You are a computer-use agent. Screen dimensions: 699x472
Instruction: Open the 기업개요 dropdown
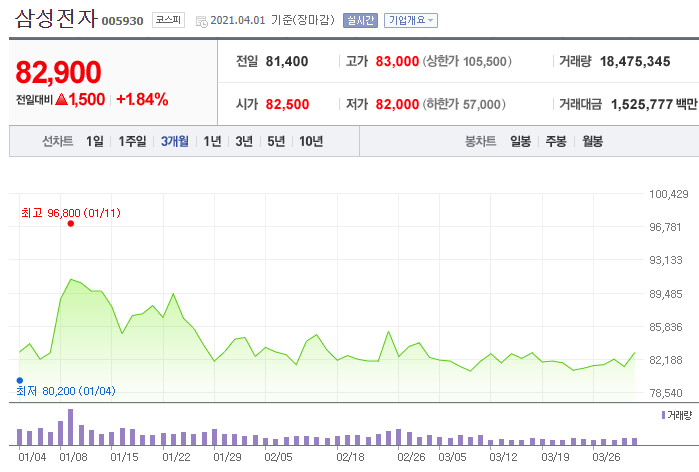pos(411,21)
